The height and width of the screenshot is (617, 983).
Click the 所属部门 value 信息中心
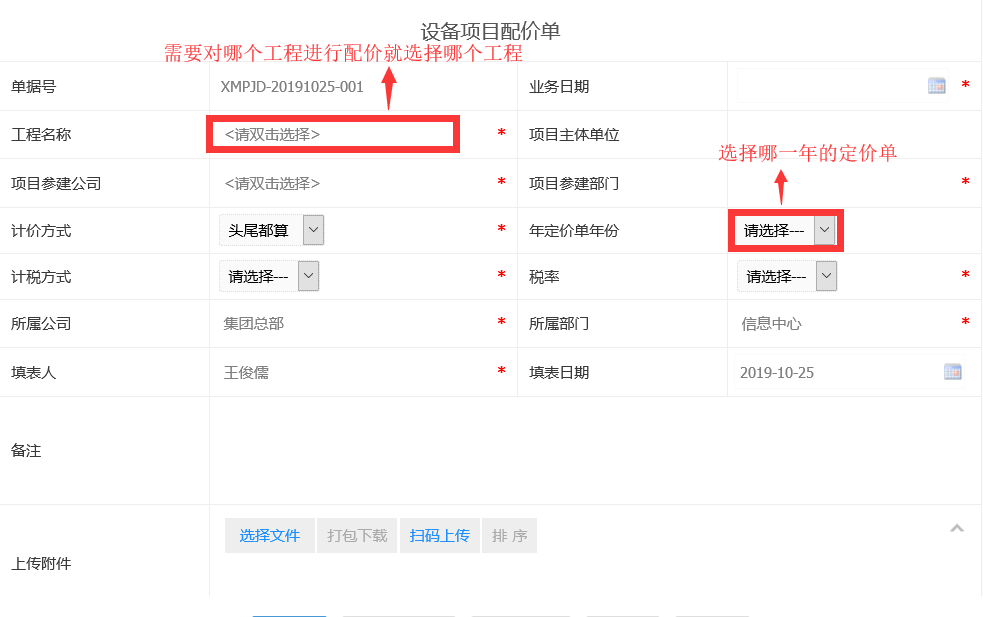(772, 324)
